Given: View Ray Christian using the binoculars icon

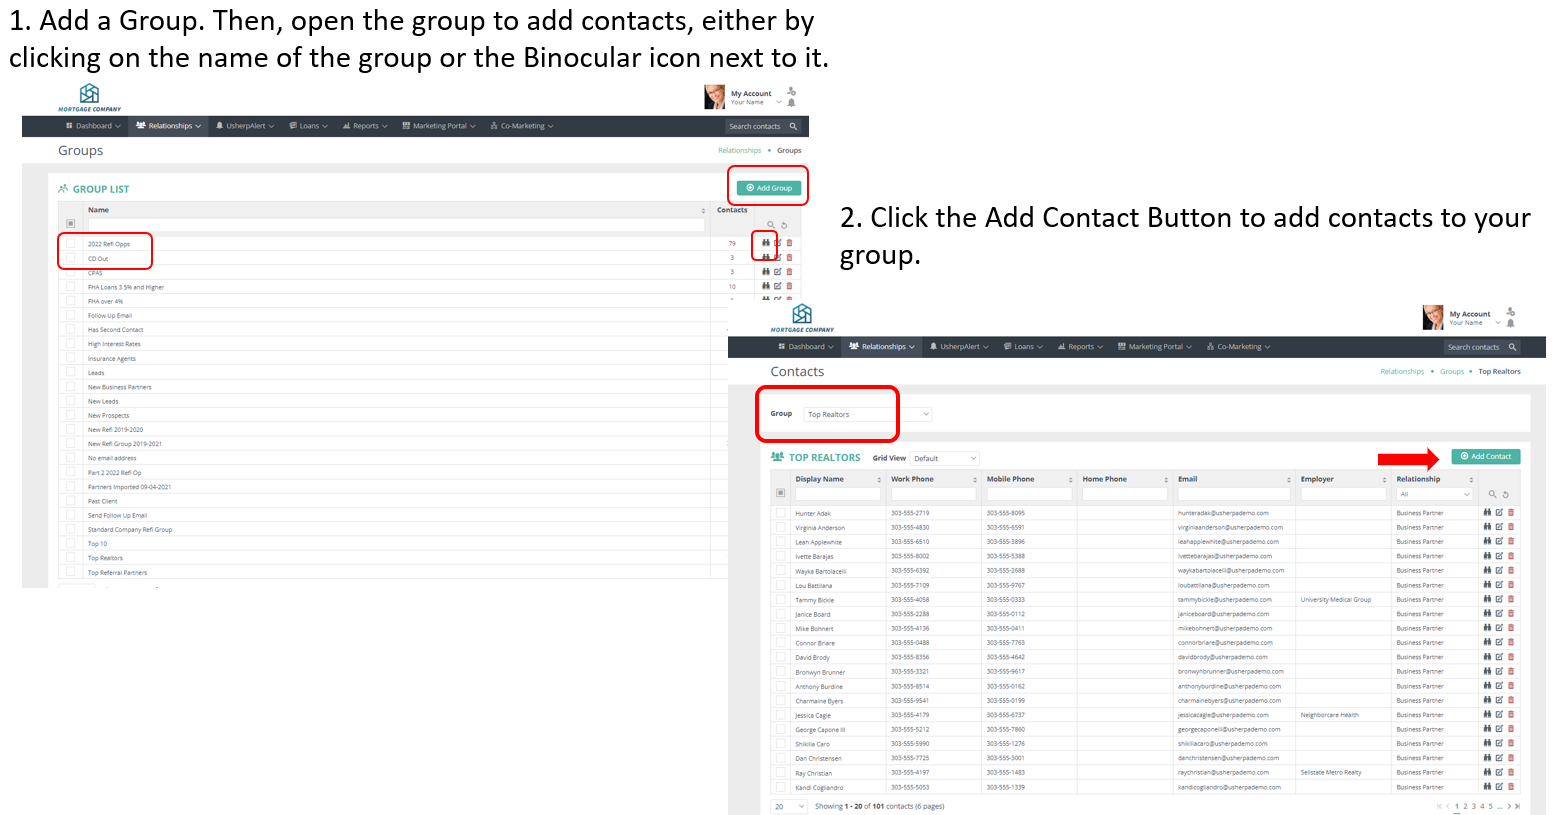Looking at the screenshot, I should point(1487,773).
